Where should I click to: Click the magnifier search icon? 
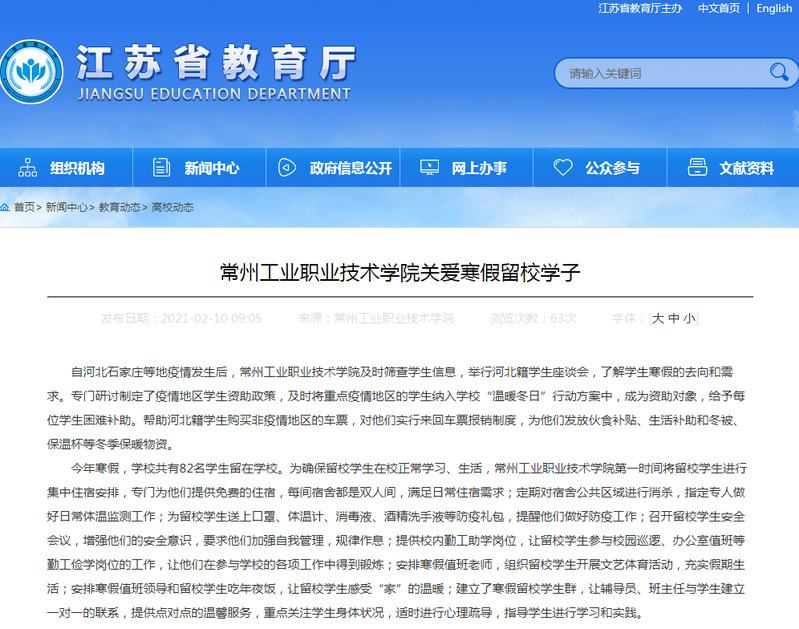(778, 72)
